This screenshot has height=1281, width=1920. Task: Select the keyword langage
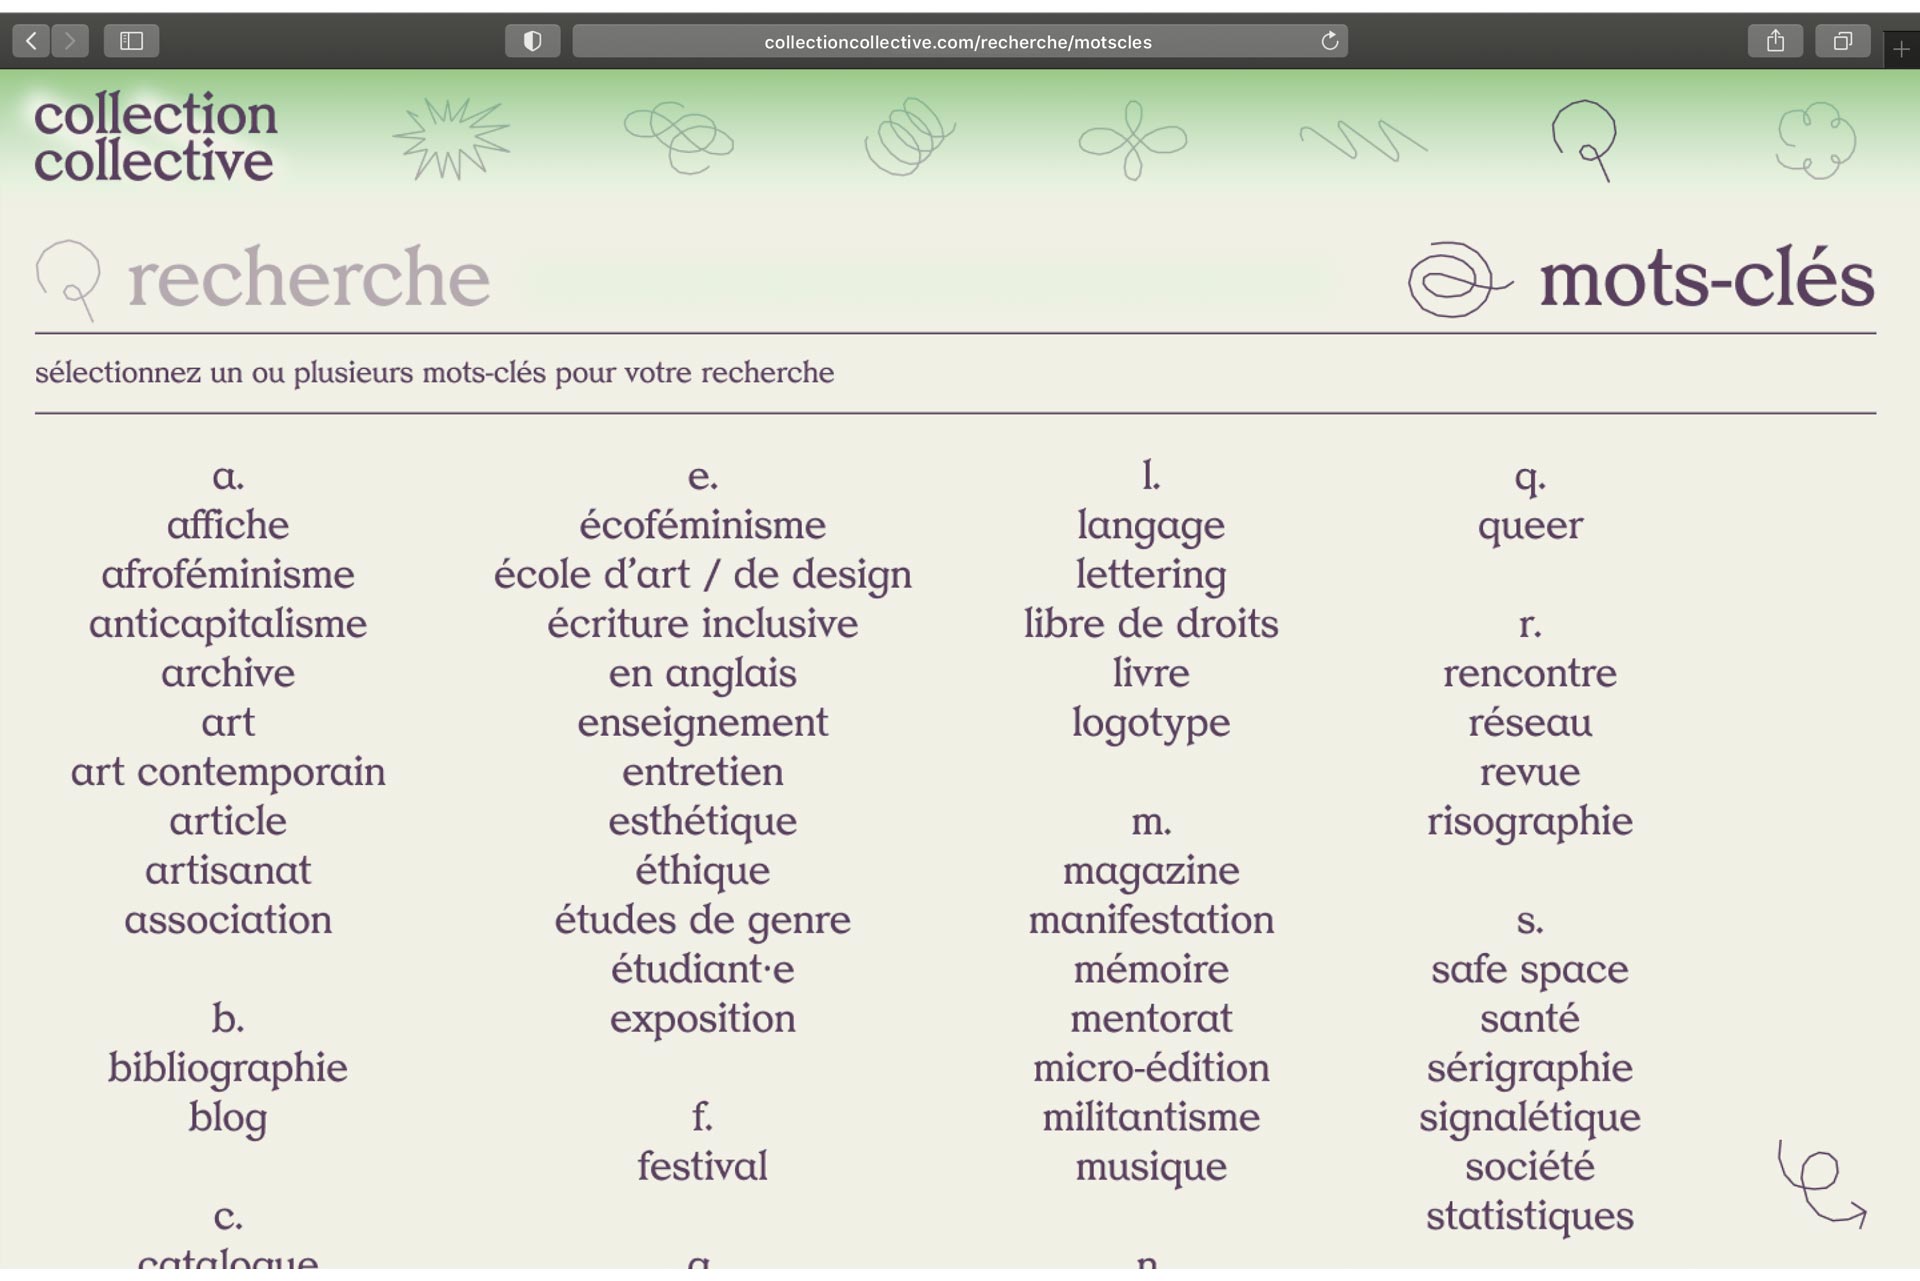tap(1151, 526)
